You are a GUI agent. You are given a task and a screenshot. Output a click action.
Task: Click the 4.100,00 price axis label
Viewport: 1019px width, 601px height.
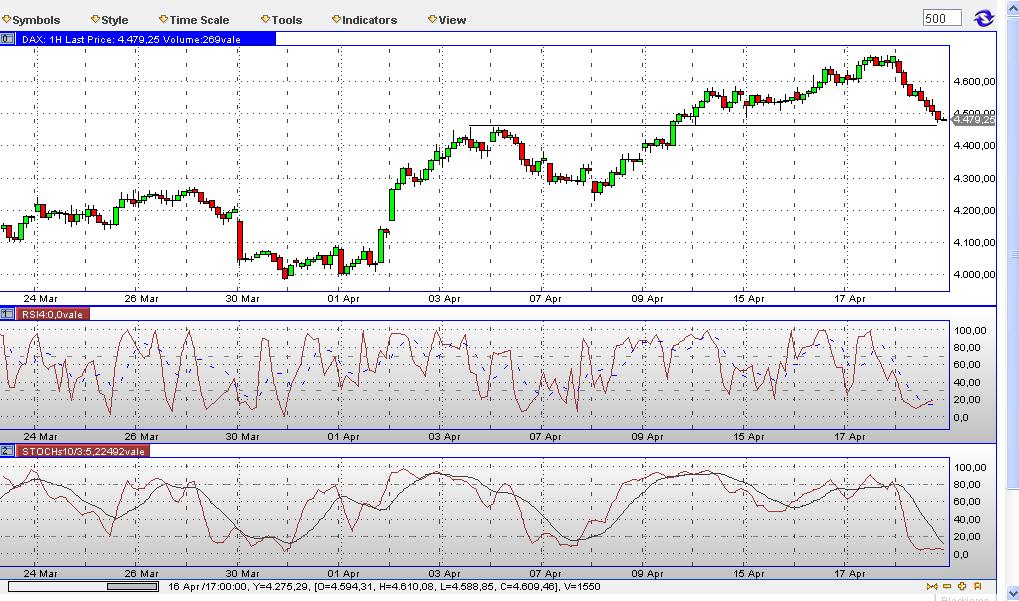(974, 242)
